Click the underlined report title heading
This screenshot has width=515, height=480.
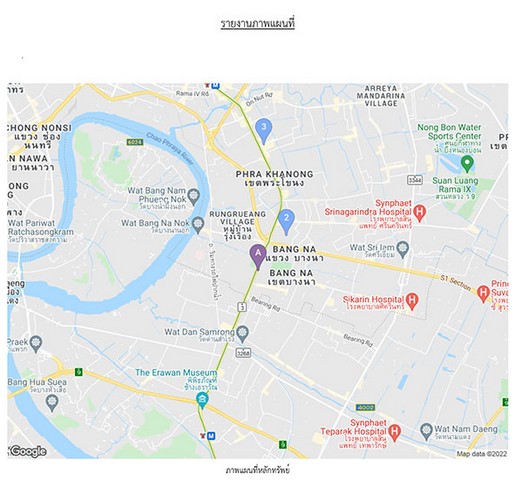tap(257, 24)
